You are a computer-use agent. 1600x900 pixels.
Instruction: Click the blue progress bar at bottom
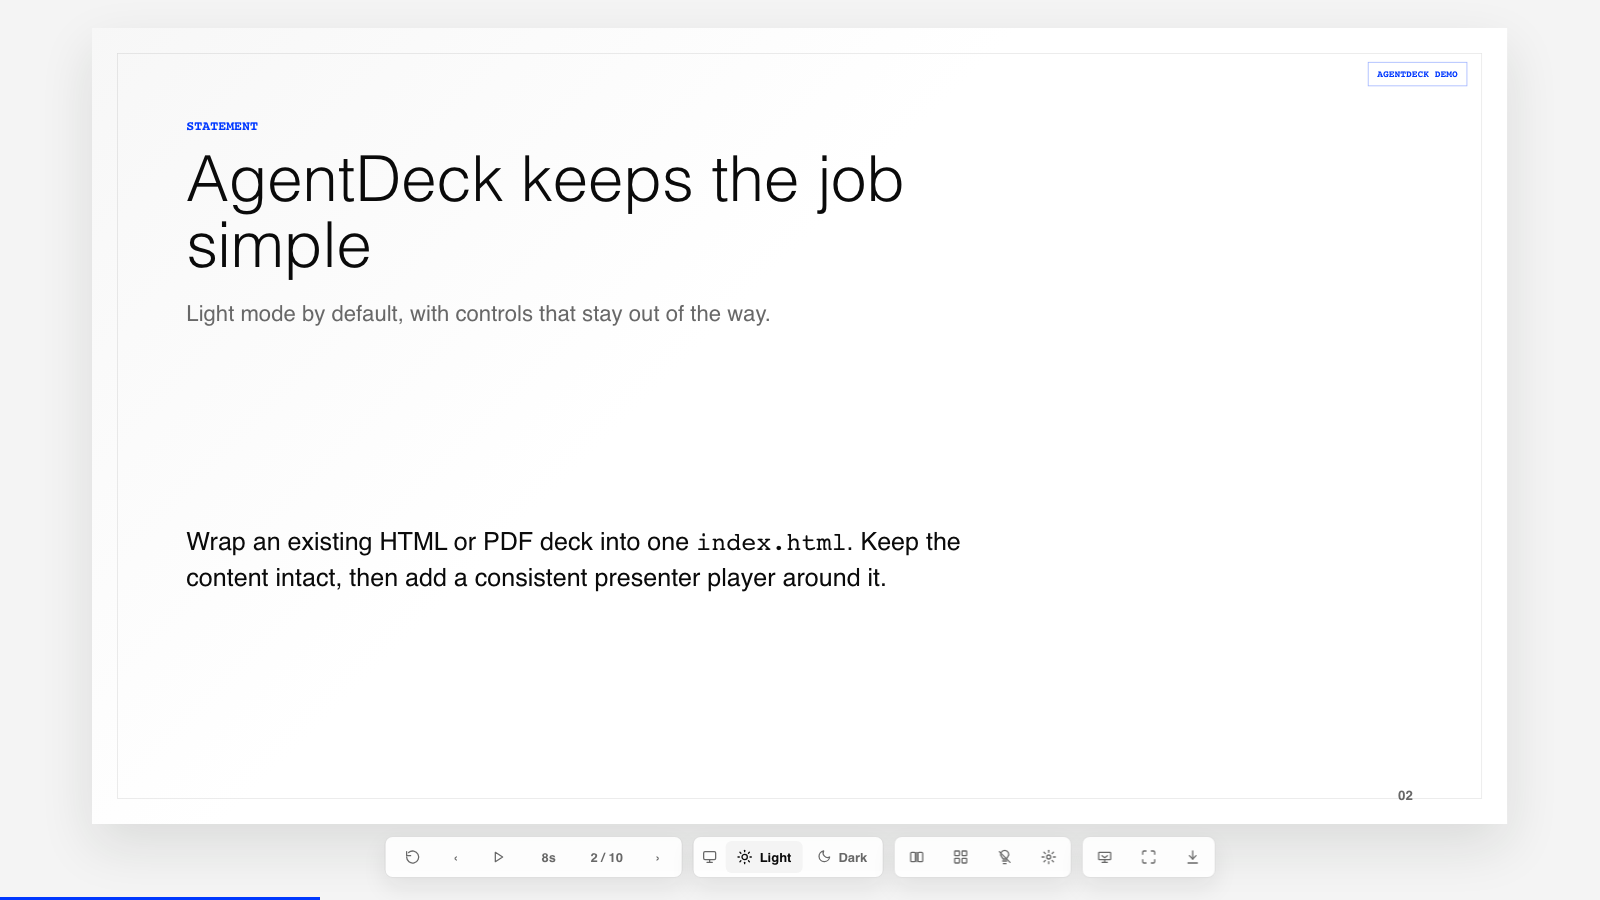160,898
